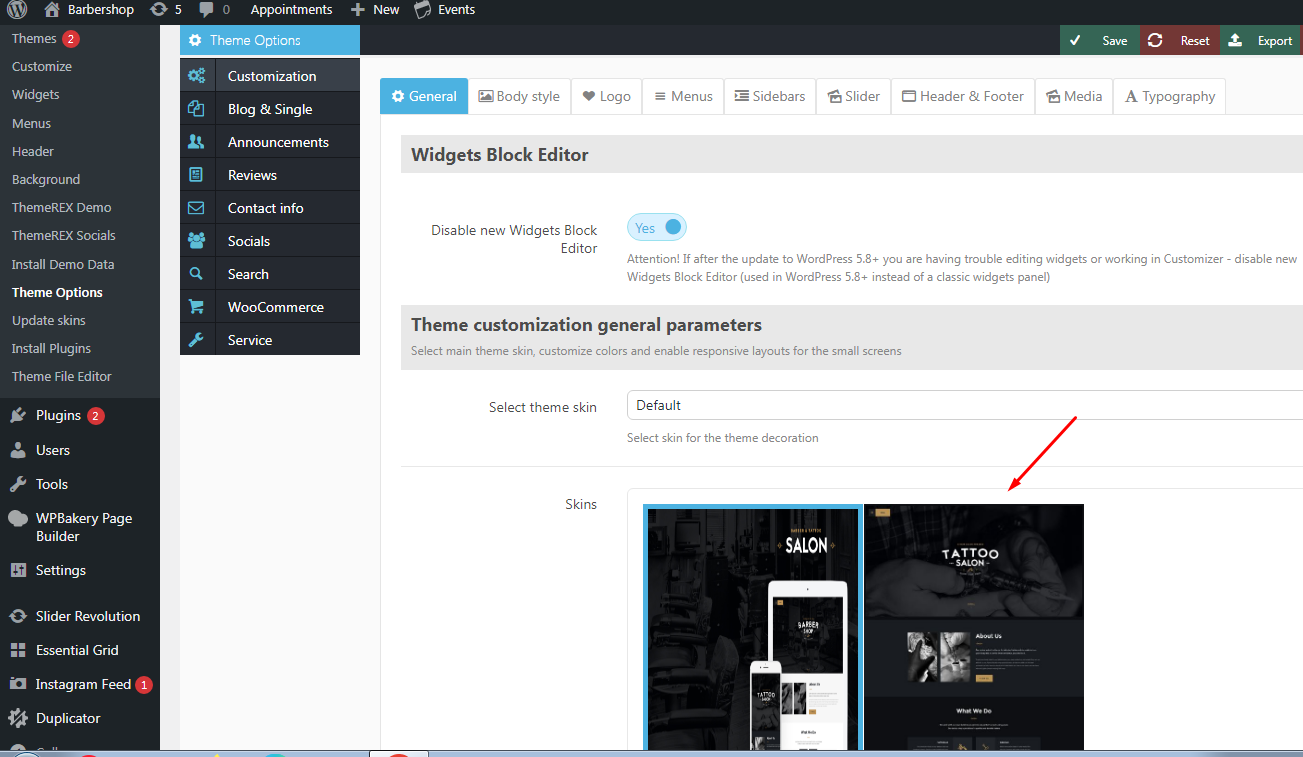Viewport: 1303px width, 757px height.
Task: Click the Users person icon
Action: (18, 450)
